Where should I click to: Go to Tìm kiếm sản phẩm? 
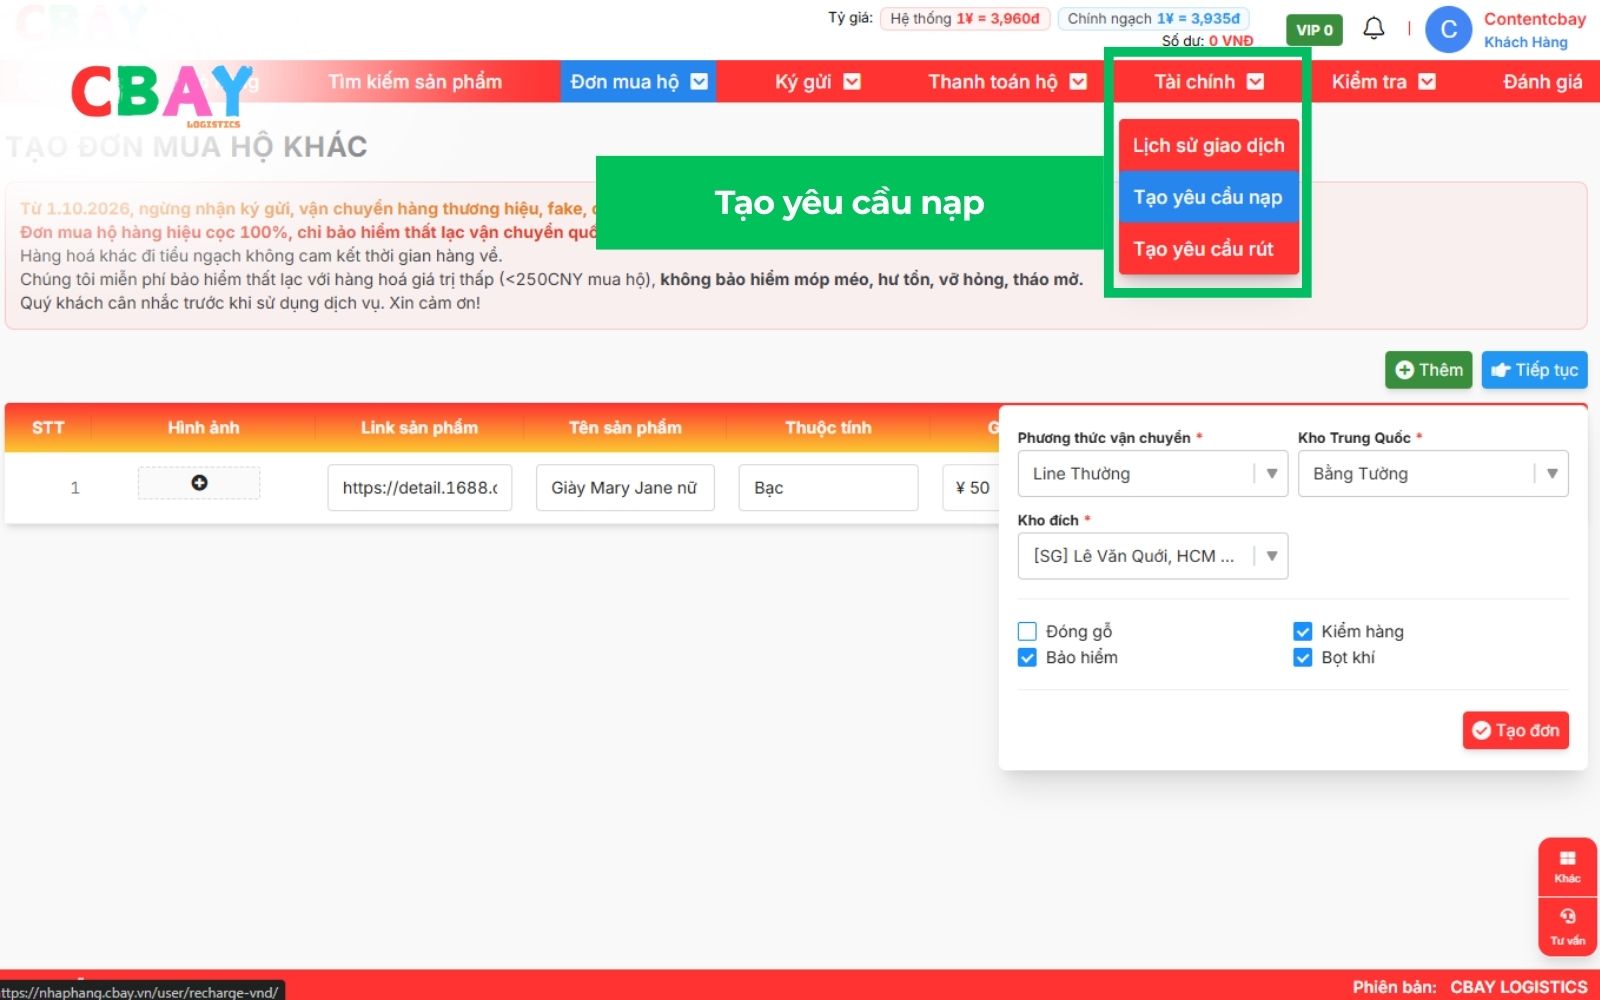[415, 81]
